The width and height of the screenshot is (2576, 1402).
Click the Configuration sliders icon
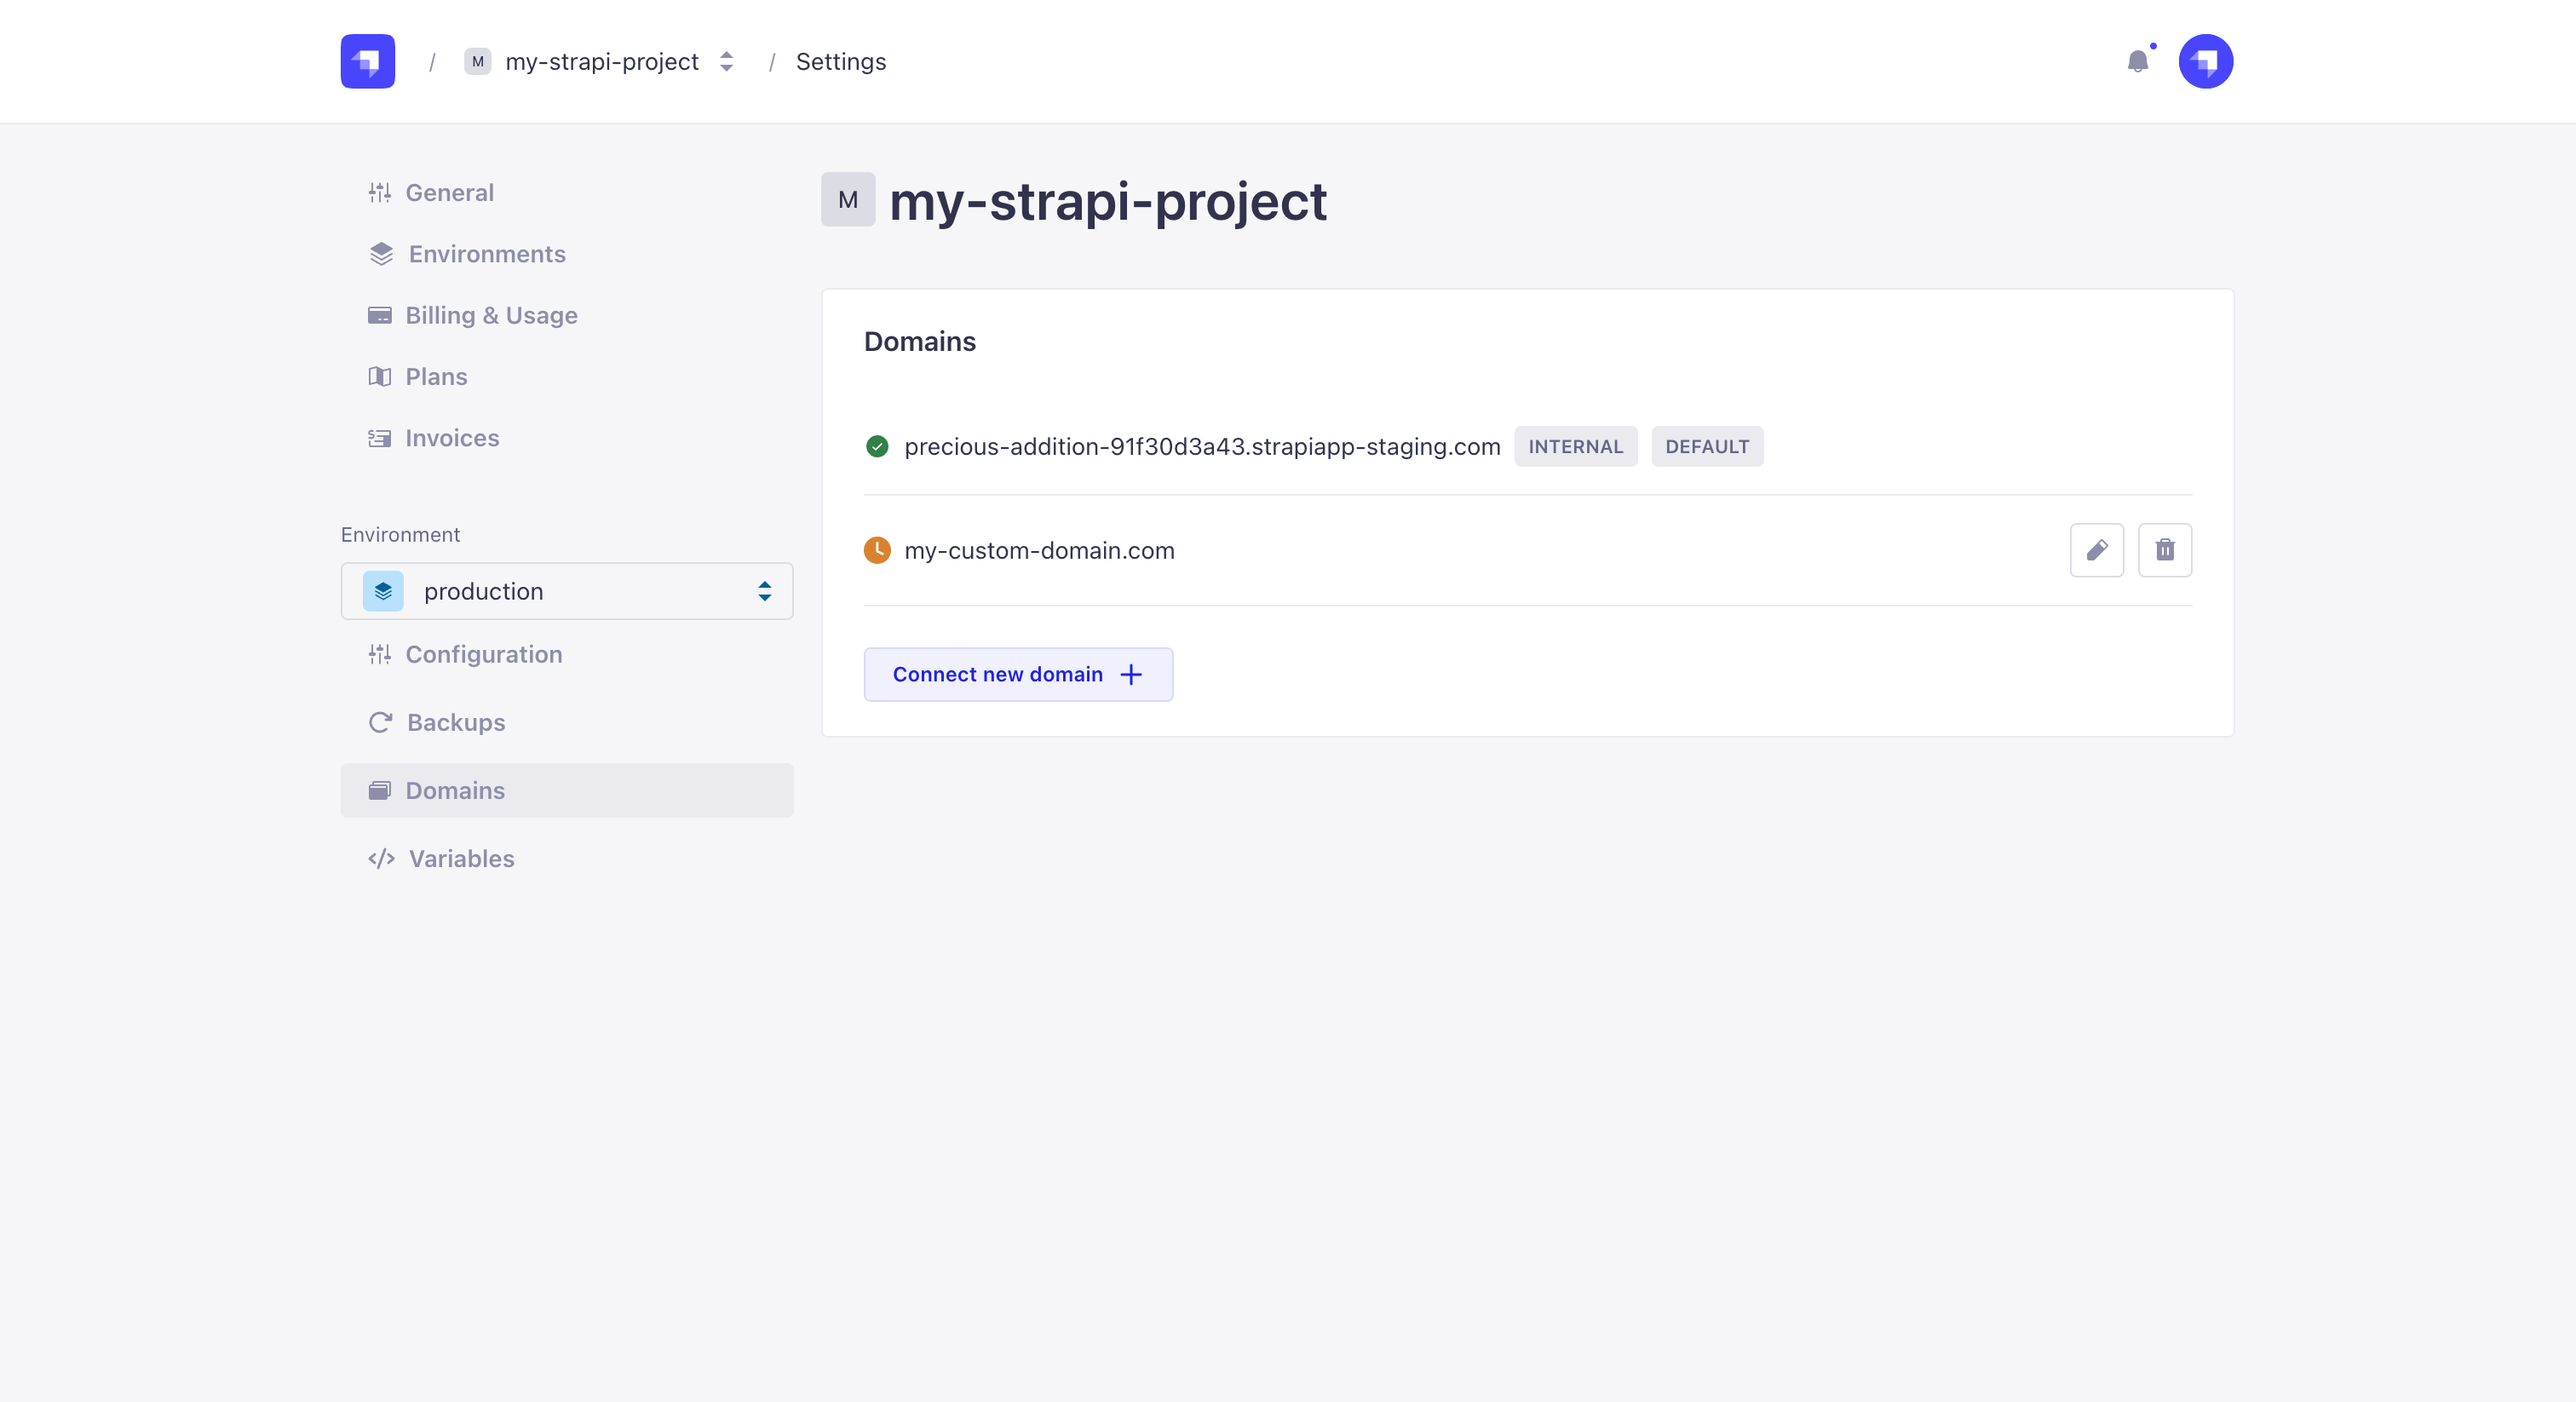pyautogui.click(x=381, y=655)
